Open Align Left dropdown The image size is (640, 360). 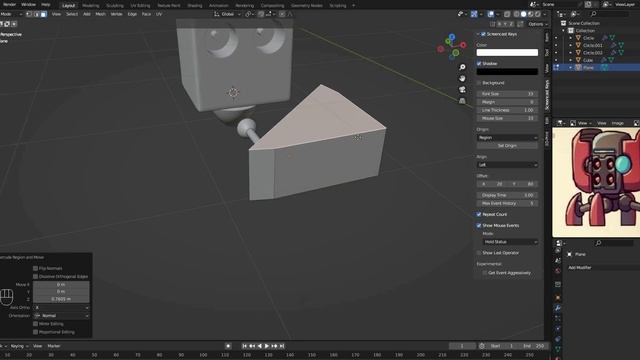[x=507, y=165]
